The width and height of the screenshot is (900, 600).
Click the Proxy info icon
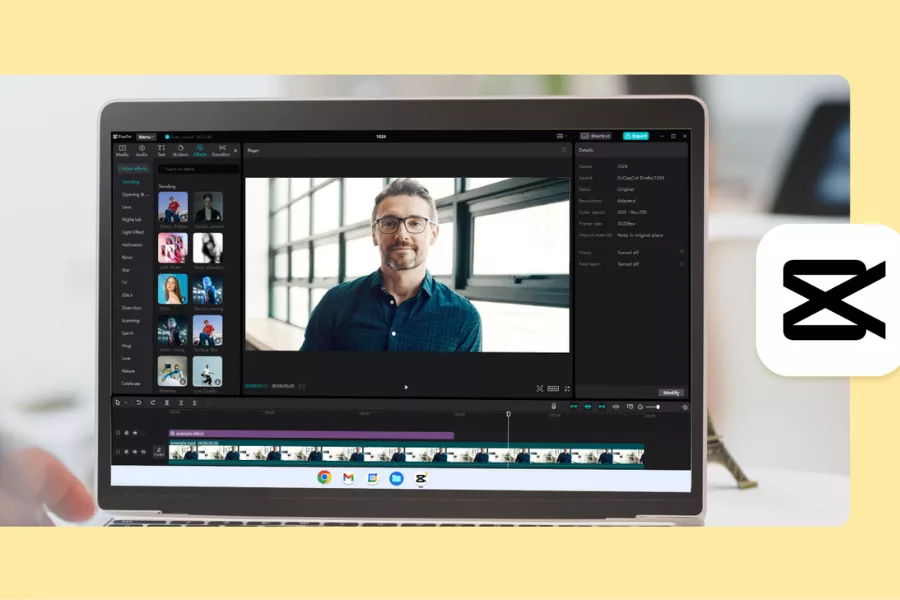[x=682, y=252]
